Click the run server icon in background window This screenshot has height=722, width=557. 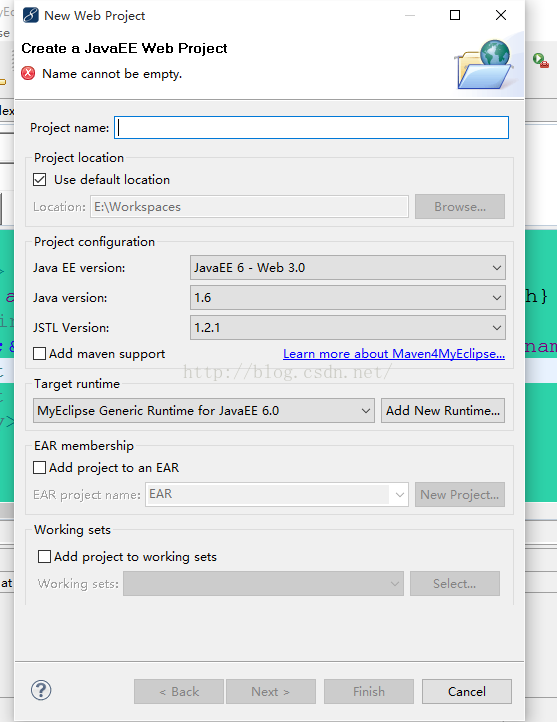(x=540, y=60)
